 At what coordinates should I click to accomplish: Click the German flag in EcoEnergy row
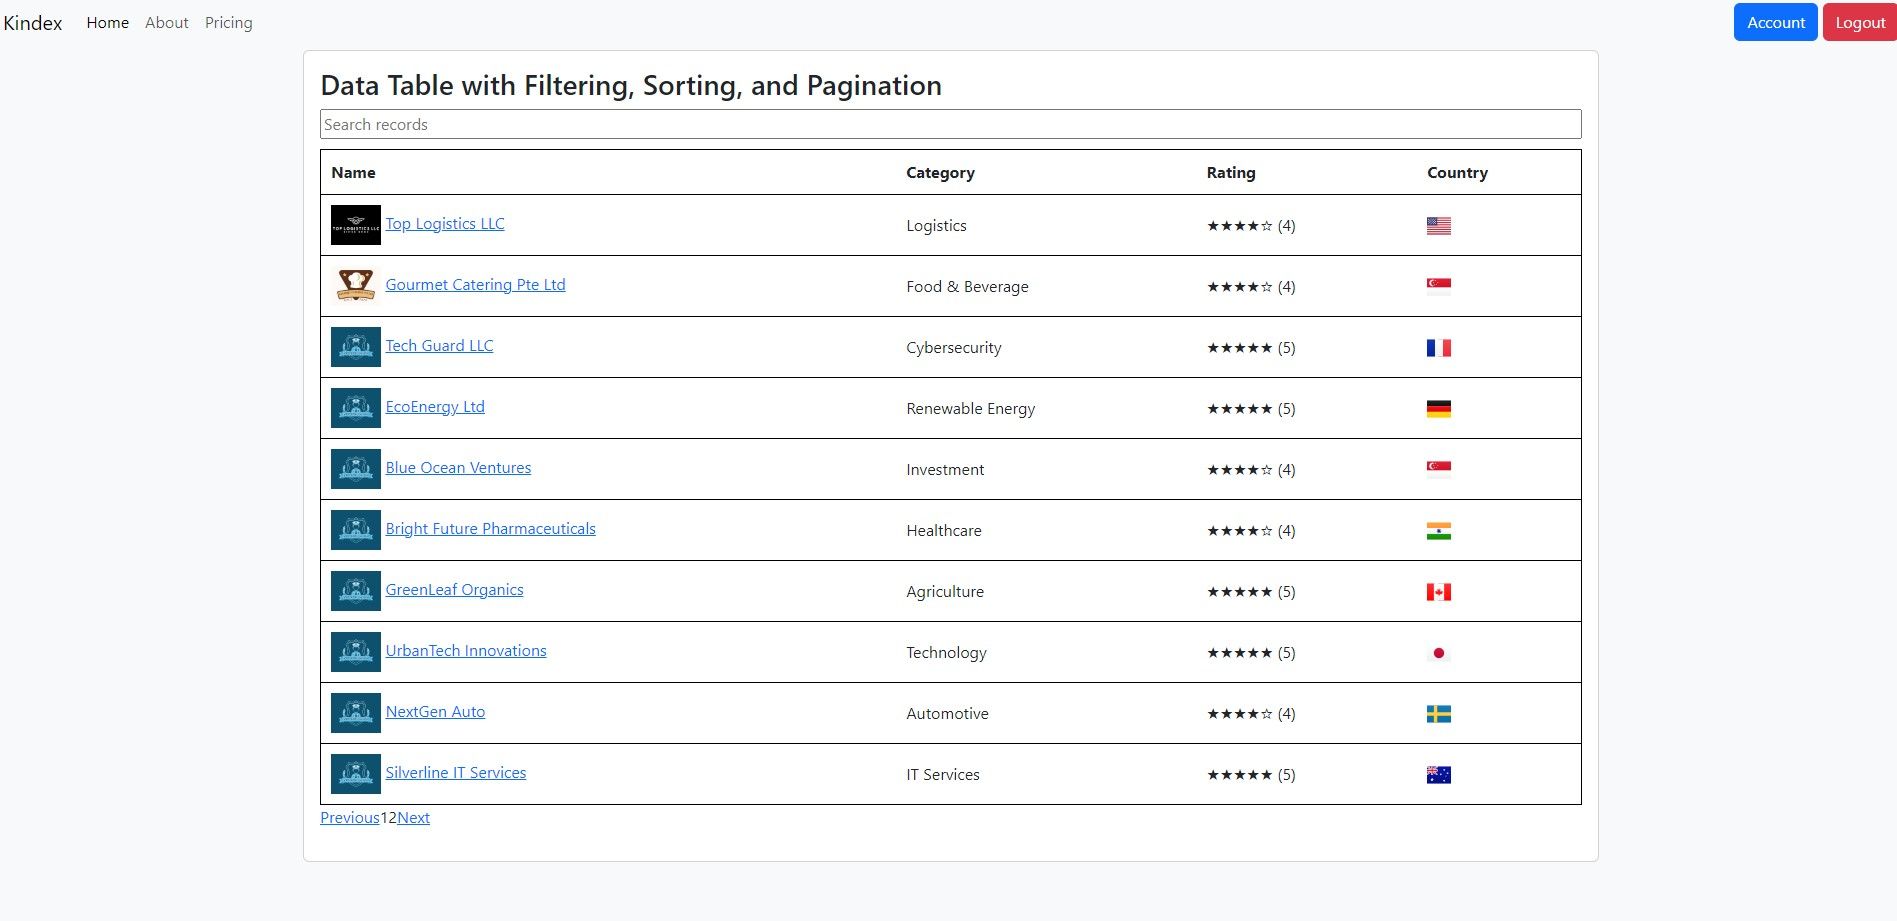(1439, 409)
